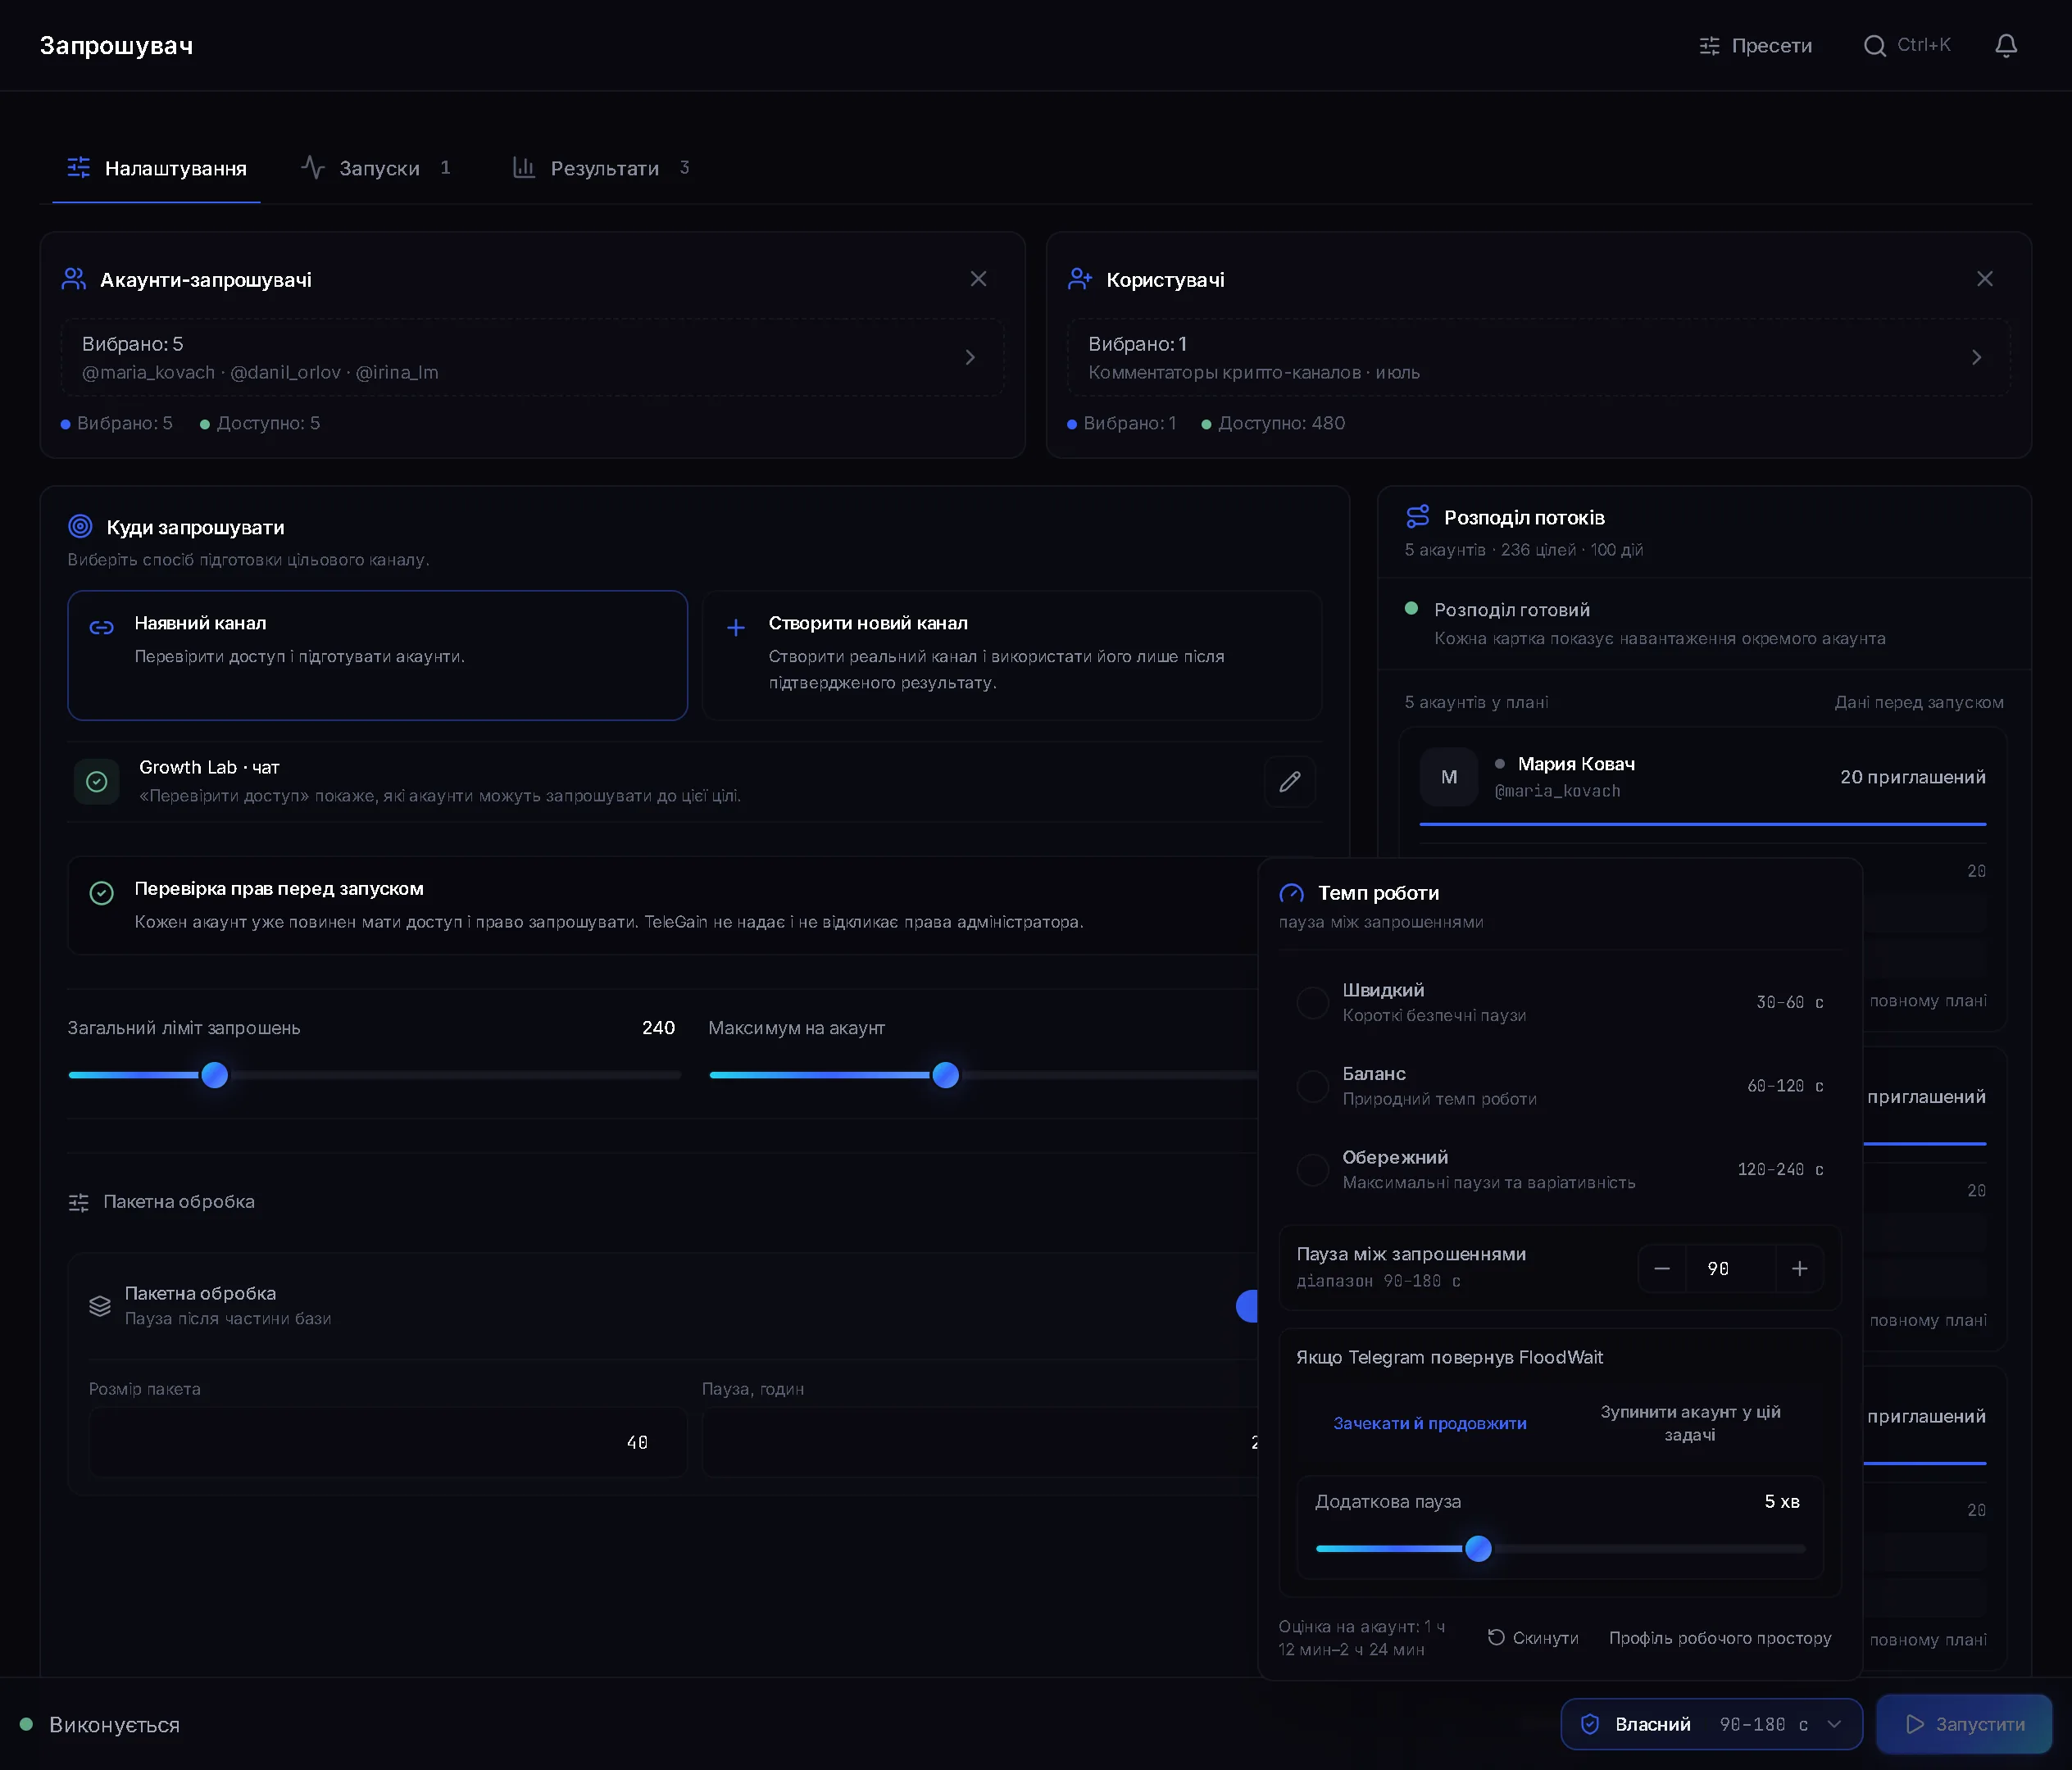Click the Пауза, годин input field
The width and height of the screenshot is (2072, 1770).
pyautogui.click(x=980, y=1442)
